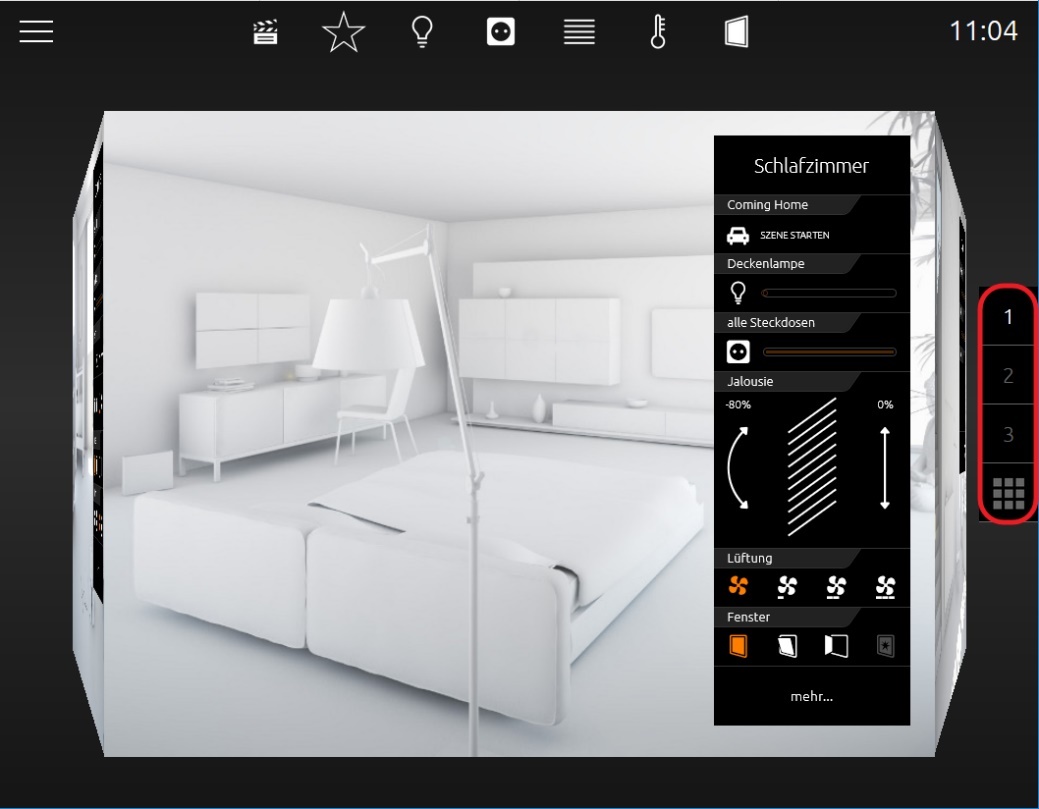Select the active orange Lüftung fan level
The width and height of the screenshot is (1039, 809).
(738, 586)
